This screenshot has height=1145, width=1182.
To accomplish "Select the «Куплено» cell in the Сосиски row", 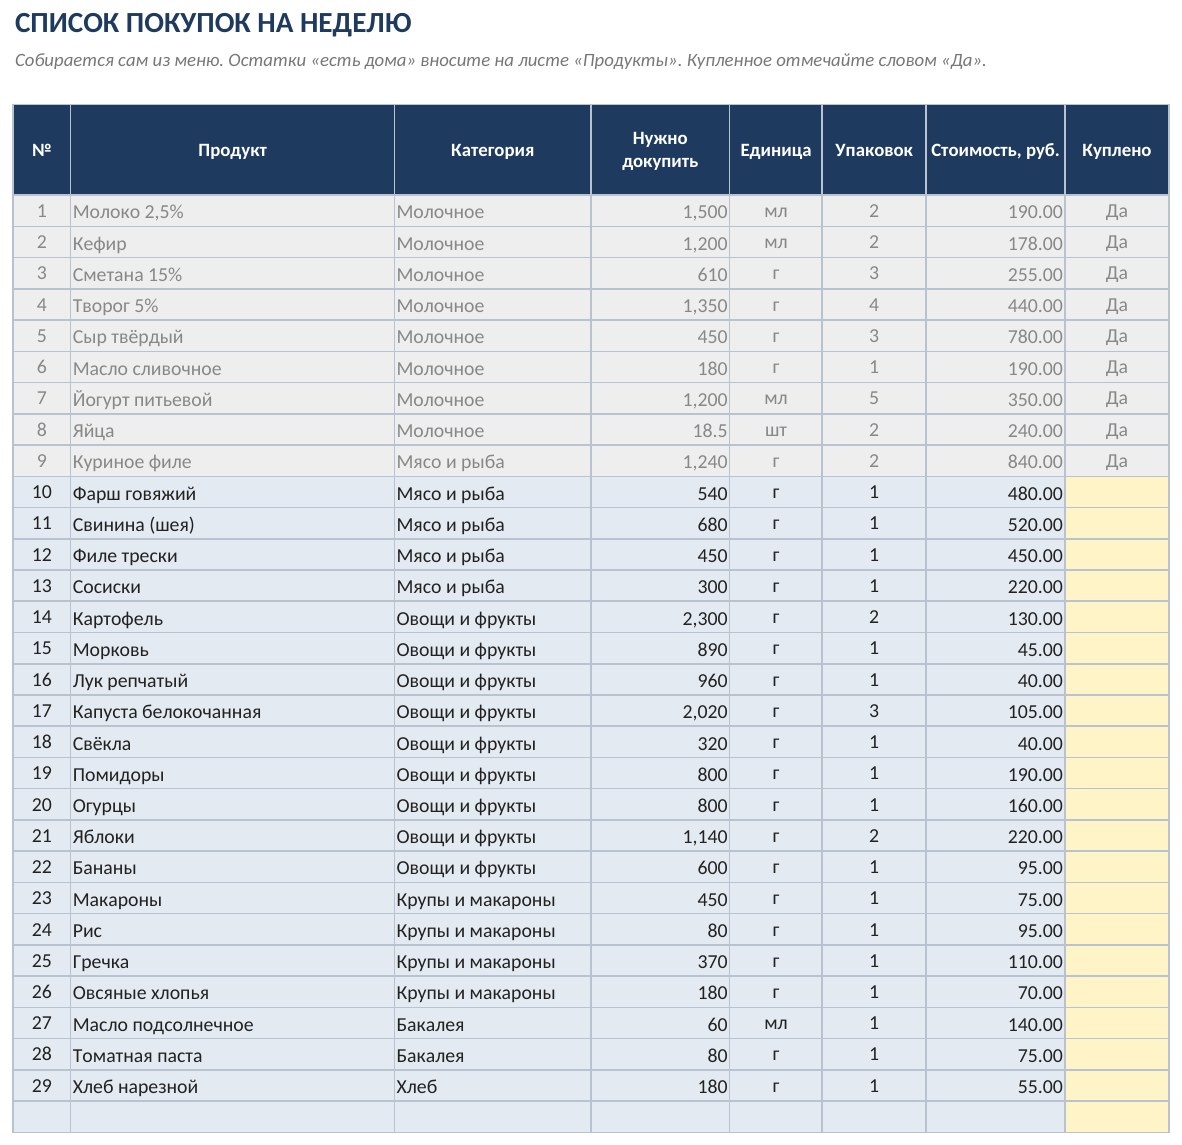I will pyautogui.click(x=1116, y=586).
